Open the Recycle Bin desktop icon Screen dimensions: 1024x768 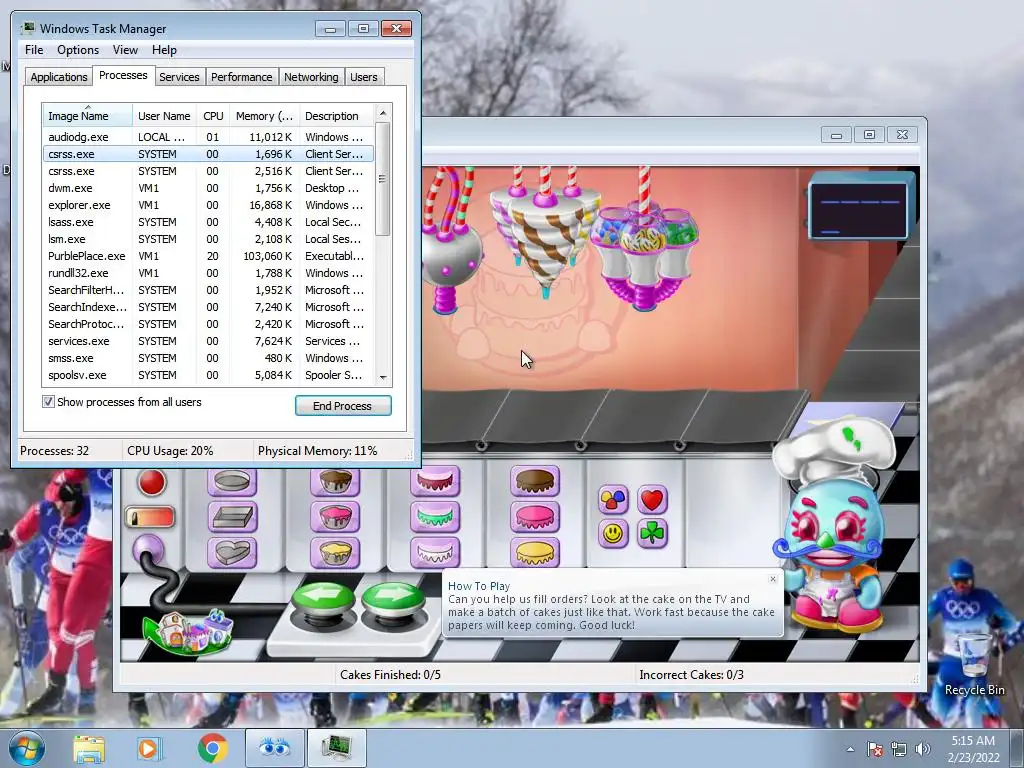974,665
